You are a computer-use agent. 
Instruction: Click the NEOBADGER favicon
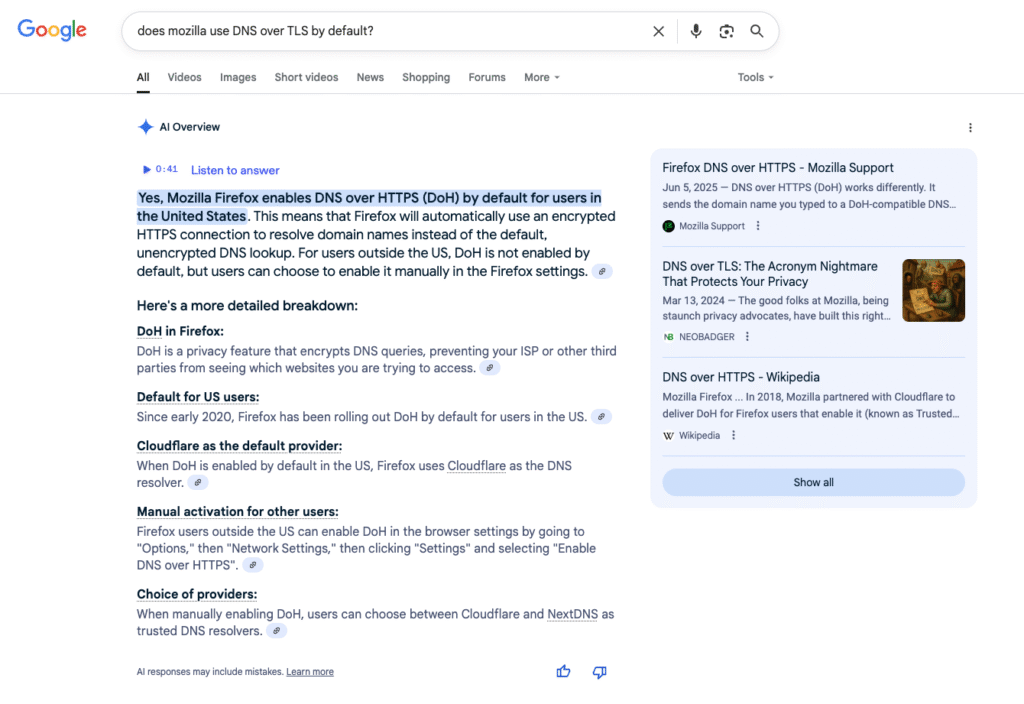point(668,337)
